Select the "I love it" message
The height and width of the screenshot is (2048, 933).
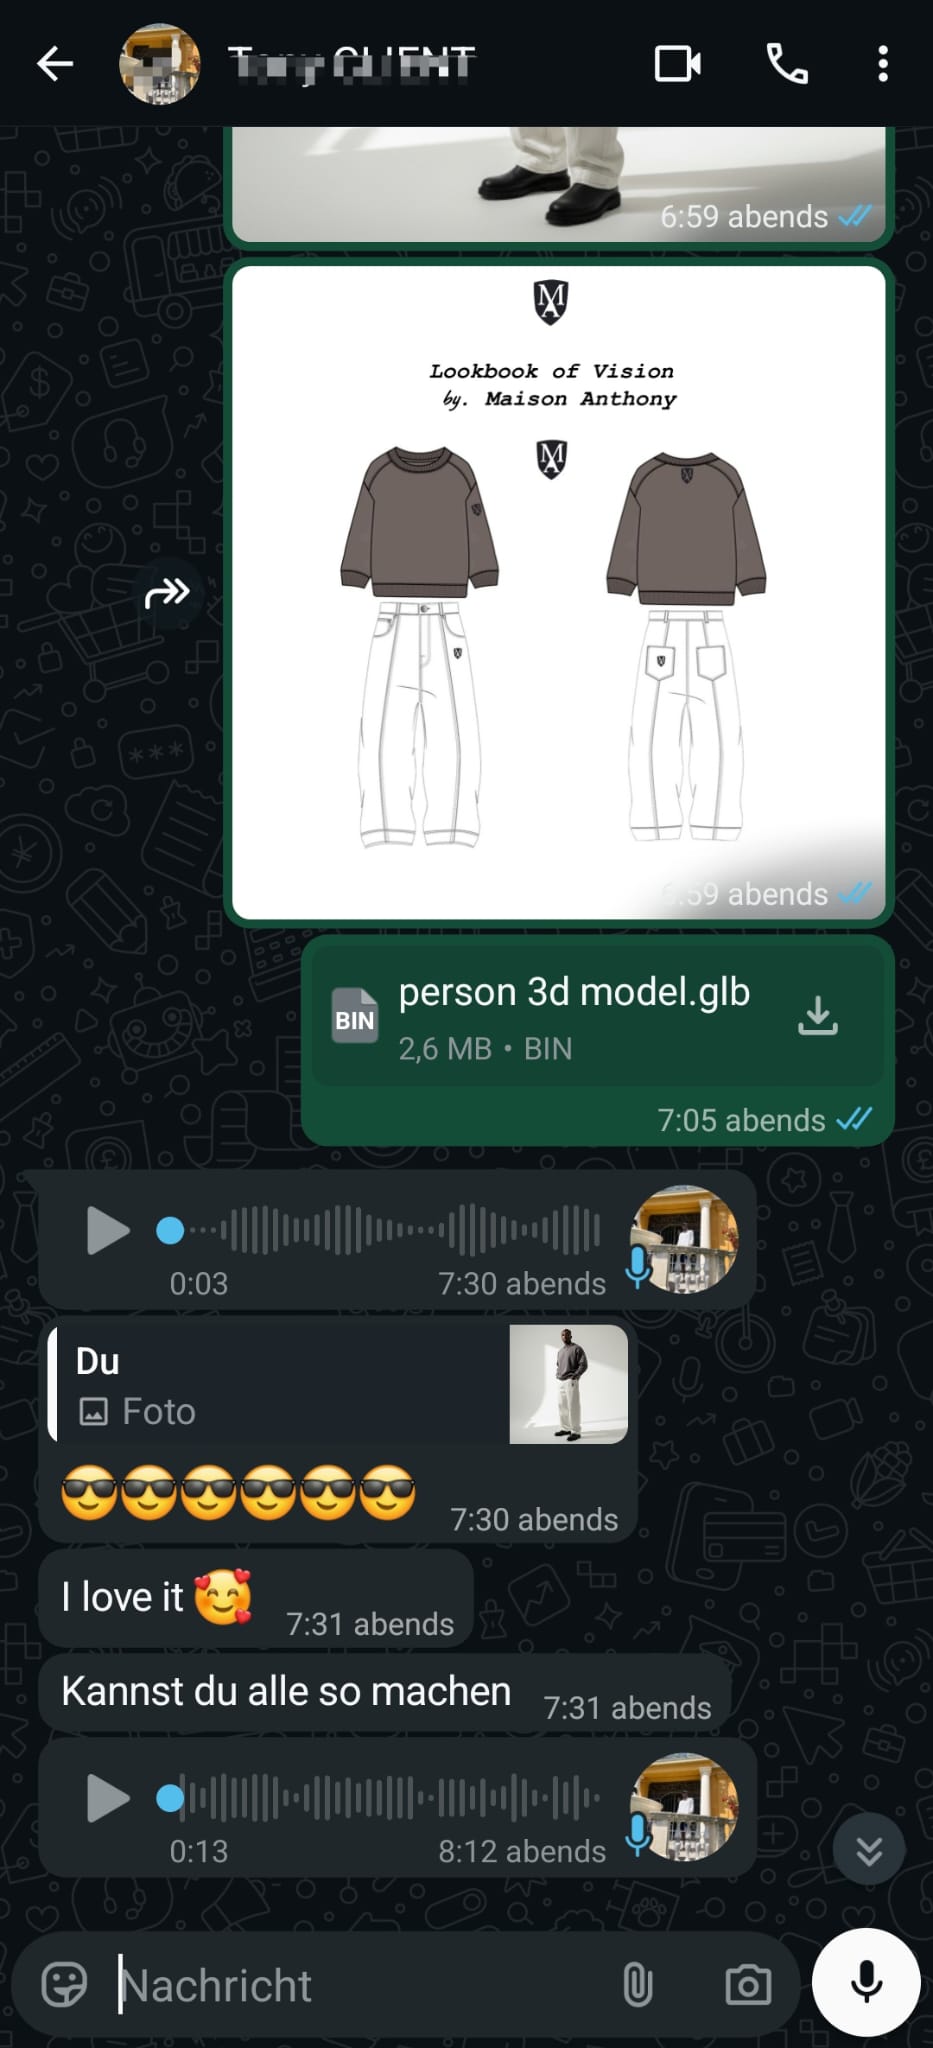coord(256,1597)
